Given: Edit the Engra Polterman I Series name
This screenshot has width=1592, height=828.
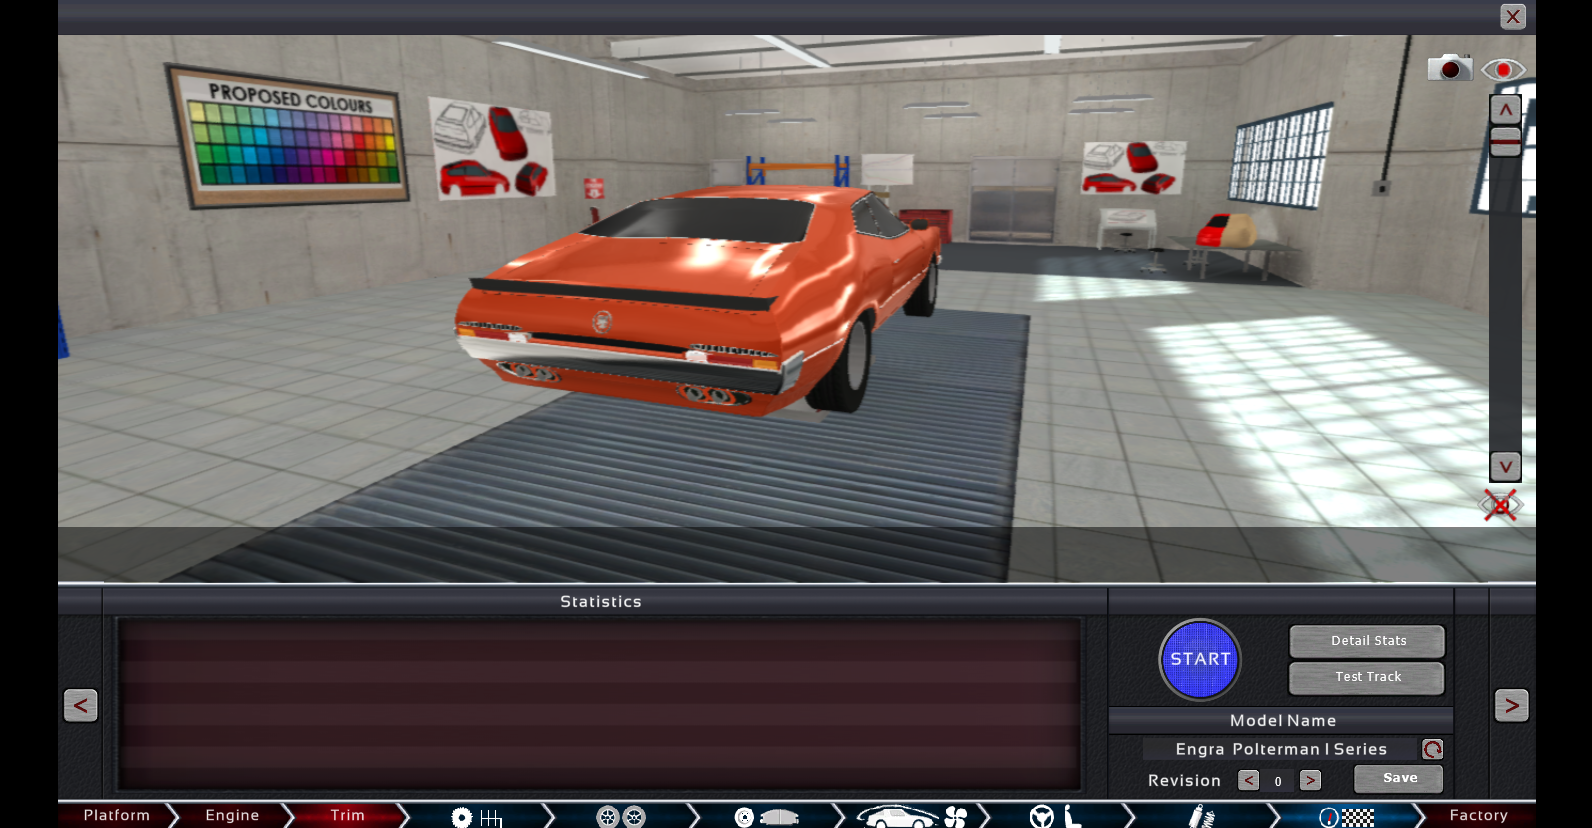Looking at the screenshot, I should point(1281,749).
